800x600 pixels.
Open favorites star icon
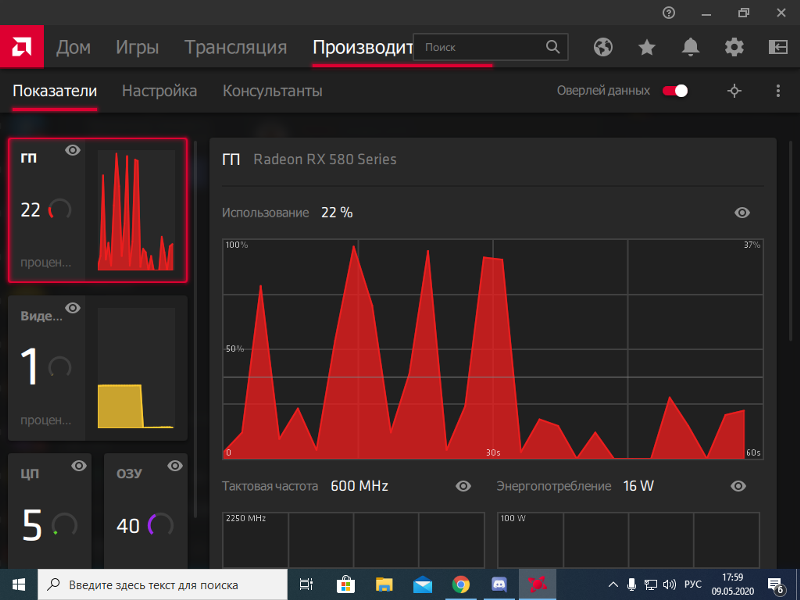[x=647, y=47]
